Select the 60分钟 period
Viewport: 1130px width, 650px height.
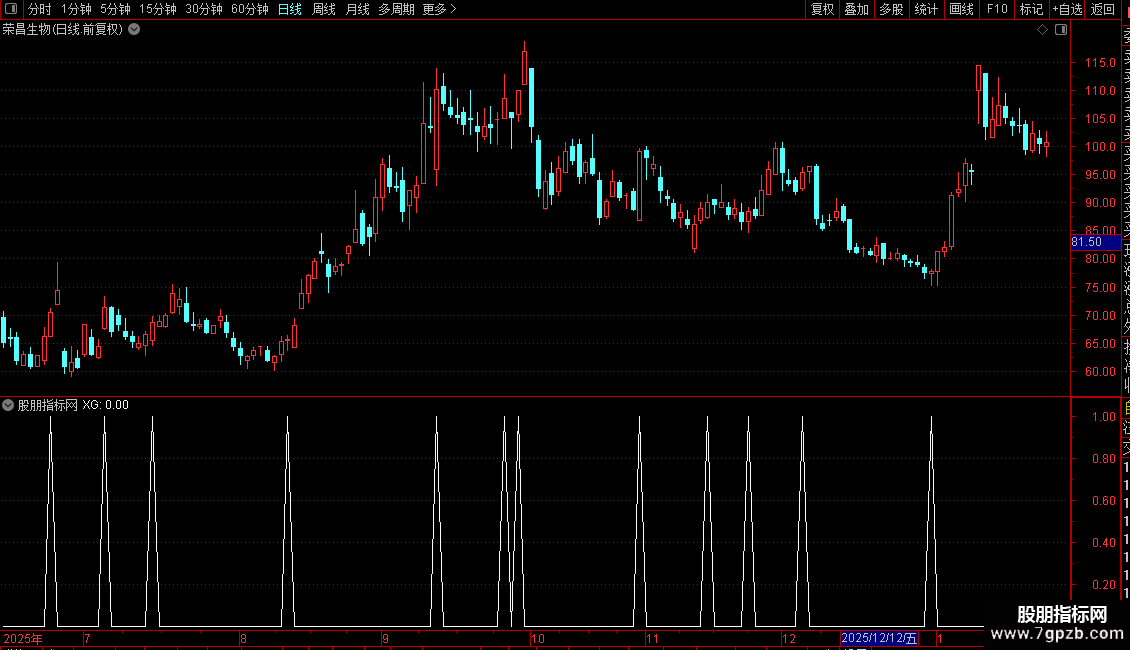[x=250, y=9]
